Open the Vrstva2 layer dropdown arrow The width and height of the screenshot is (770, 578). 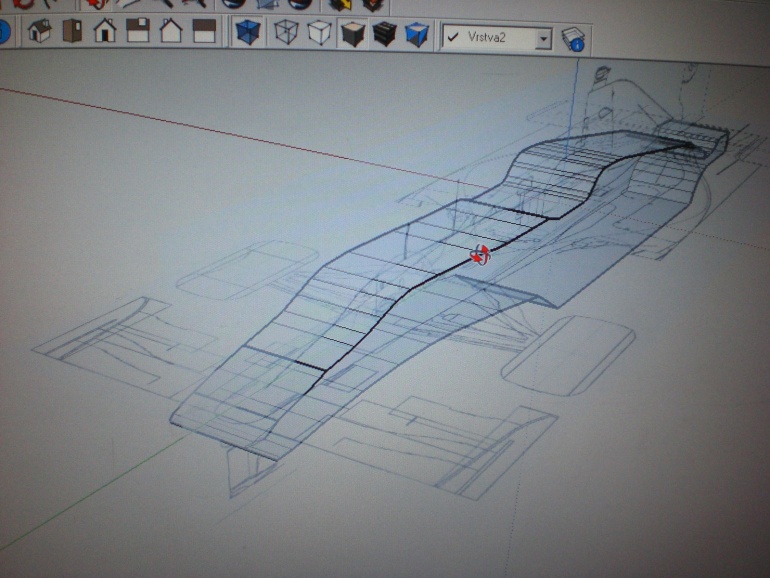coord(544,38)
